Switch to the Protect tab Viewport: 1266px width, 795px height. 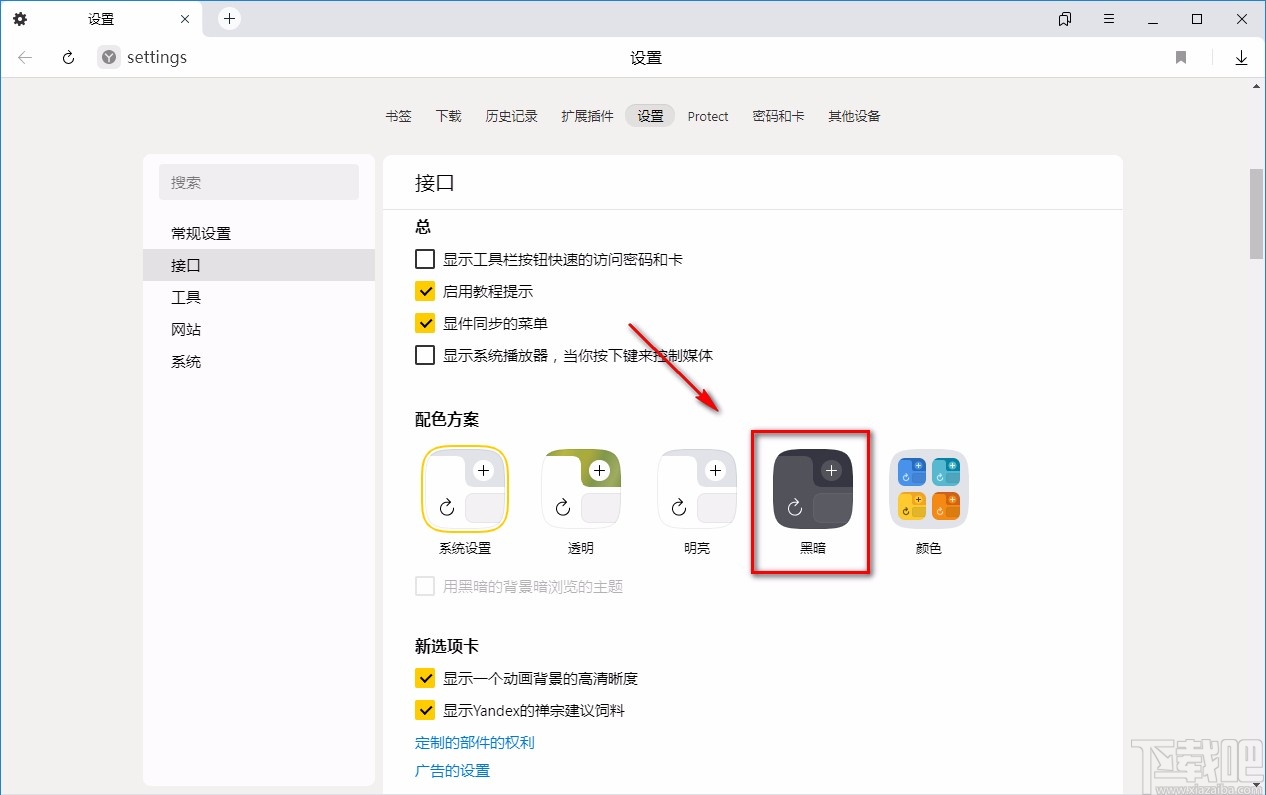point(708,116)
